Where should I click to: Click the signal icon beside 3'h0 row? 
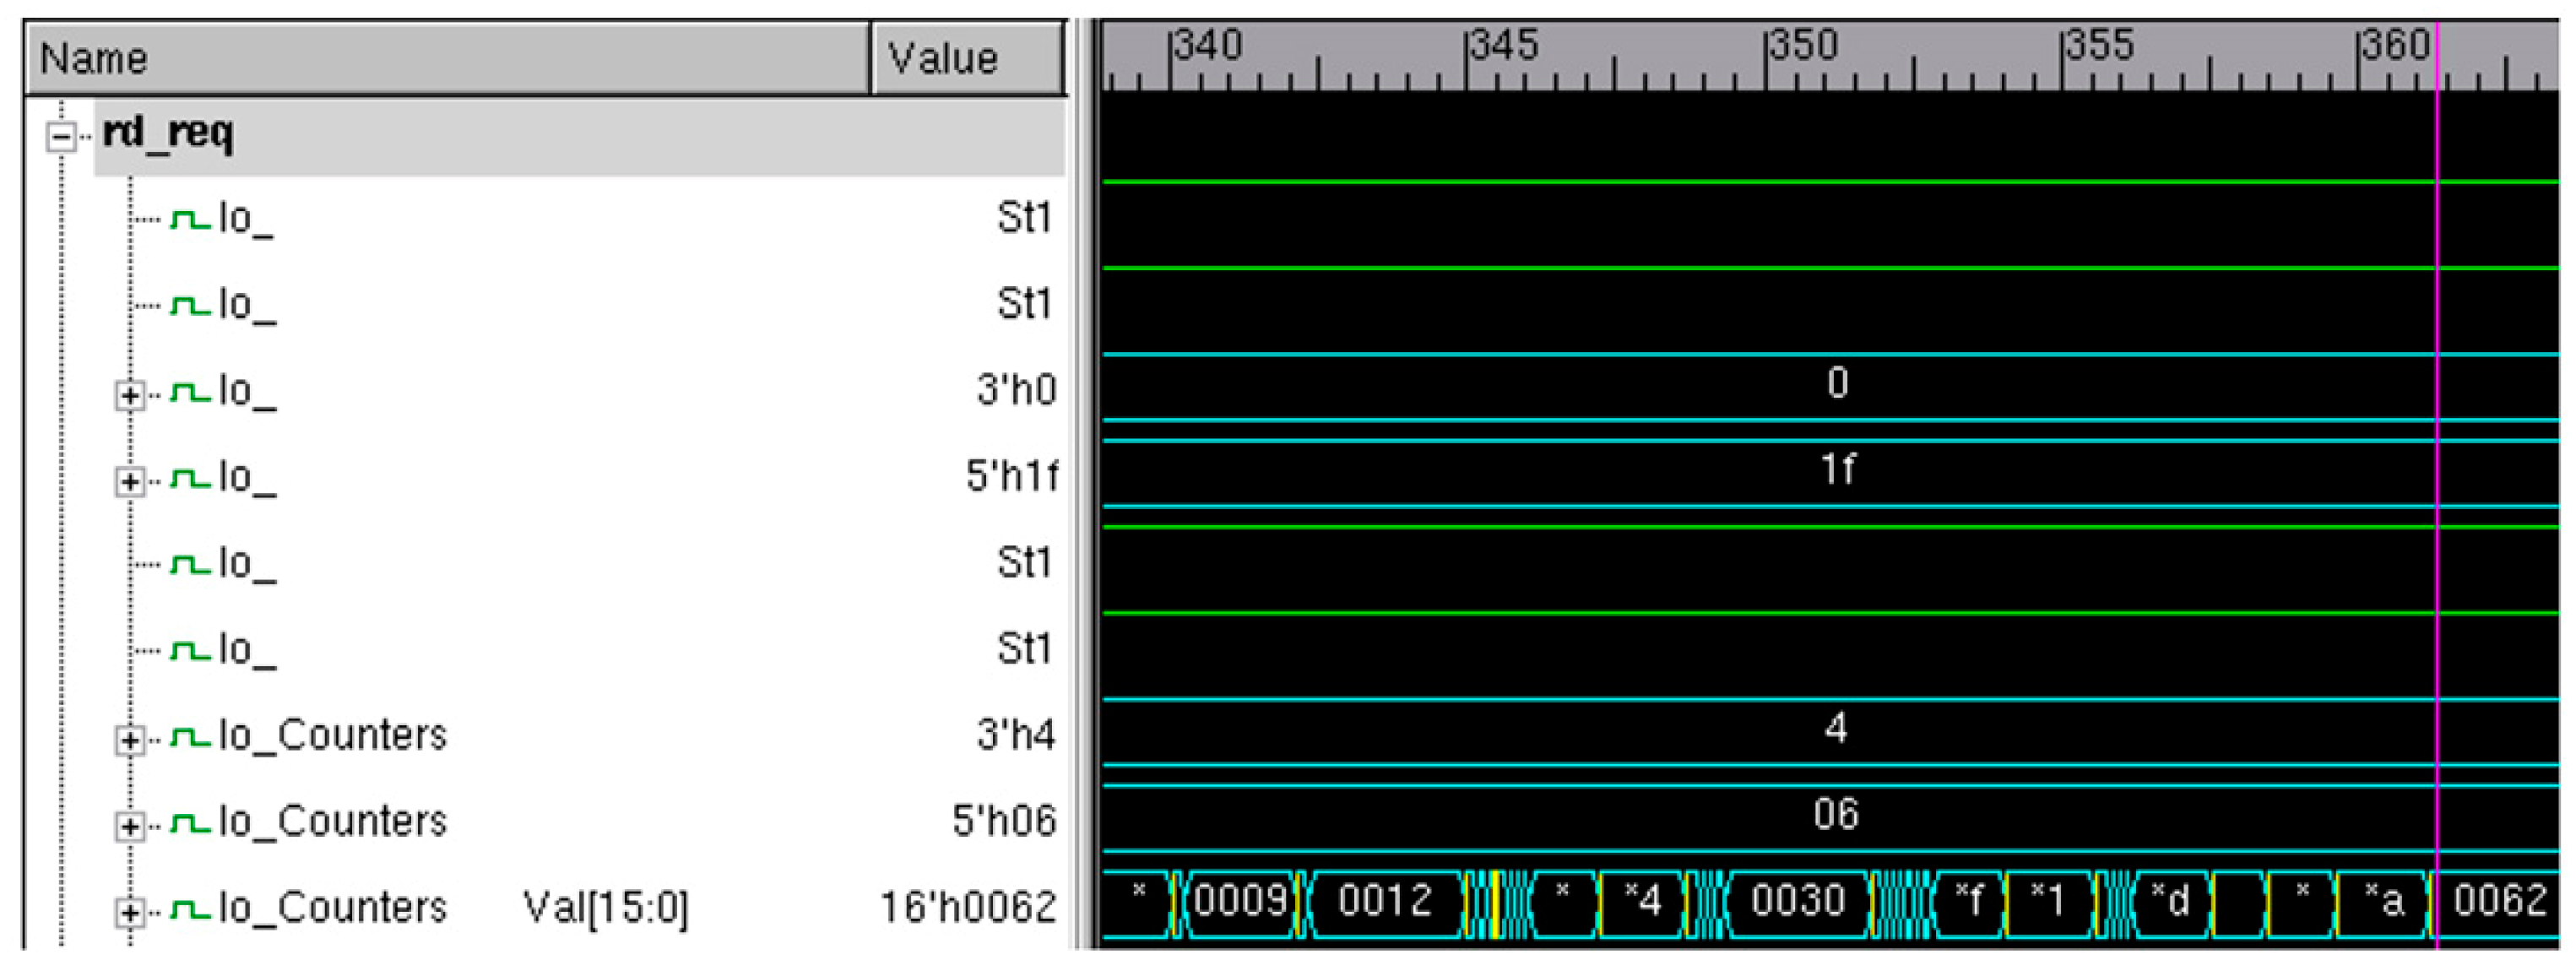pos(190,391)
